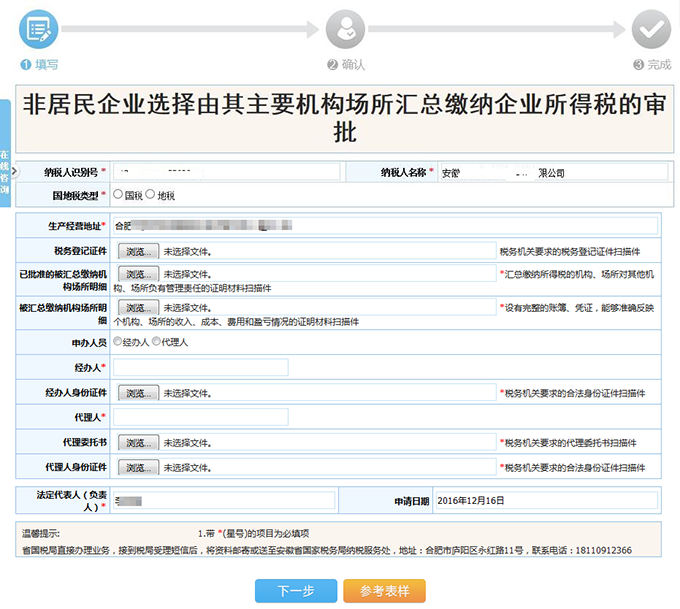This screenshot has width=680, height=609.
Task: Open the 参考表样 sample form
Action: pyautogui.click(x=384, y=591)
